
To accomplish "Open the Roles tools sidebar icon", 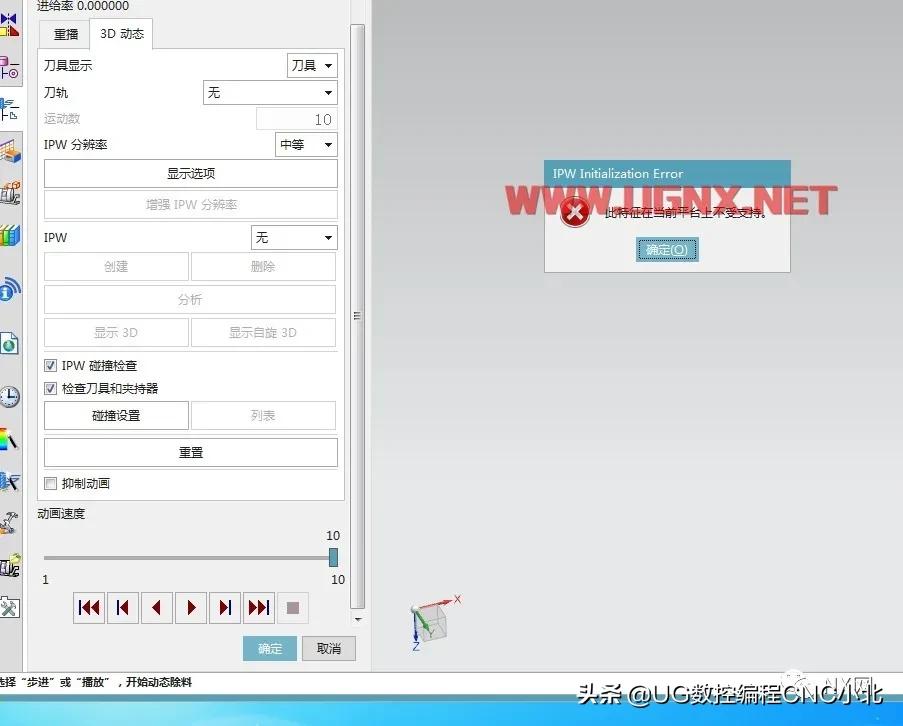I will (9, 607).
